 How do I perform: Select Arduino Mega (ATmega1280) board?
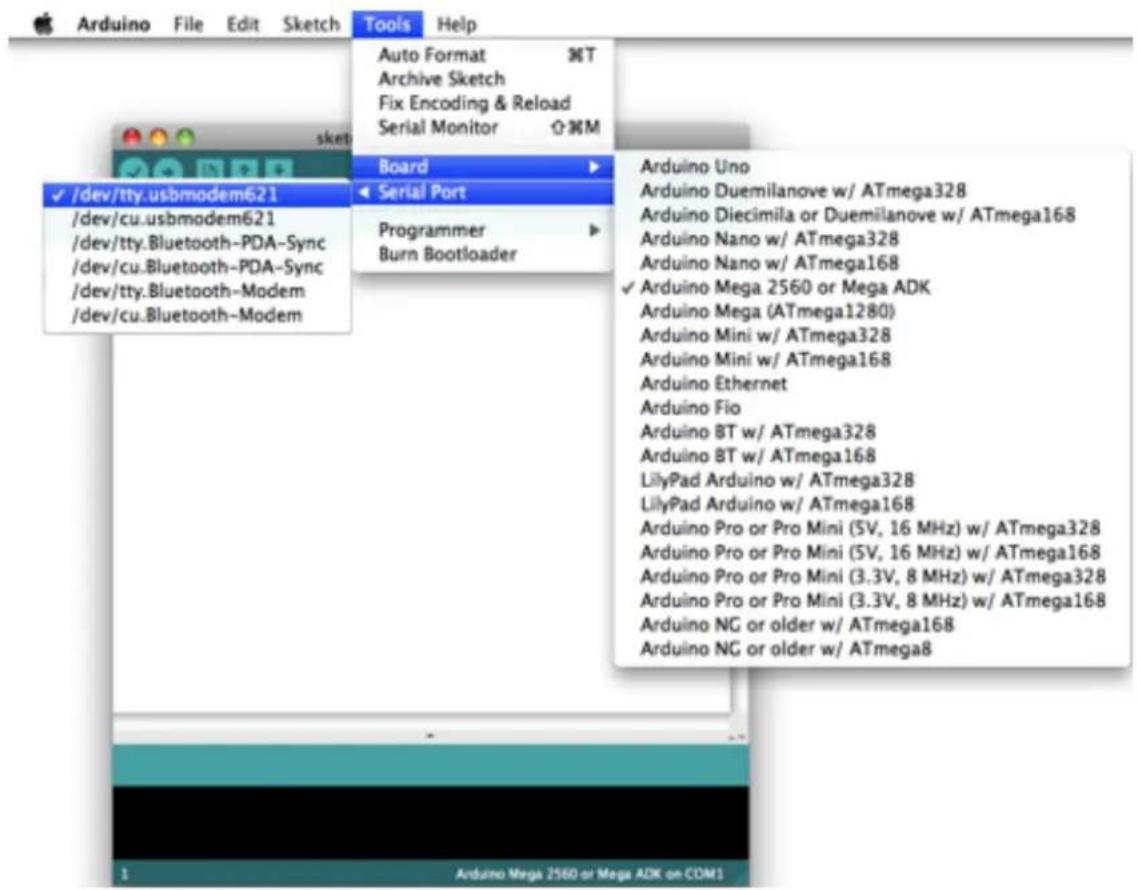(x=872, y=311)
